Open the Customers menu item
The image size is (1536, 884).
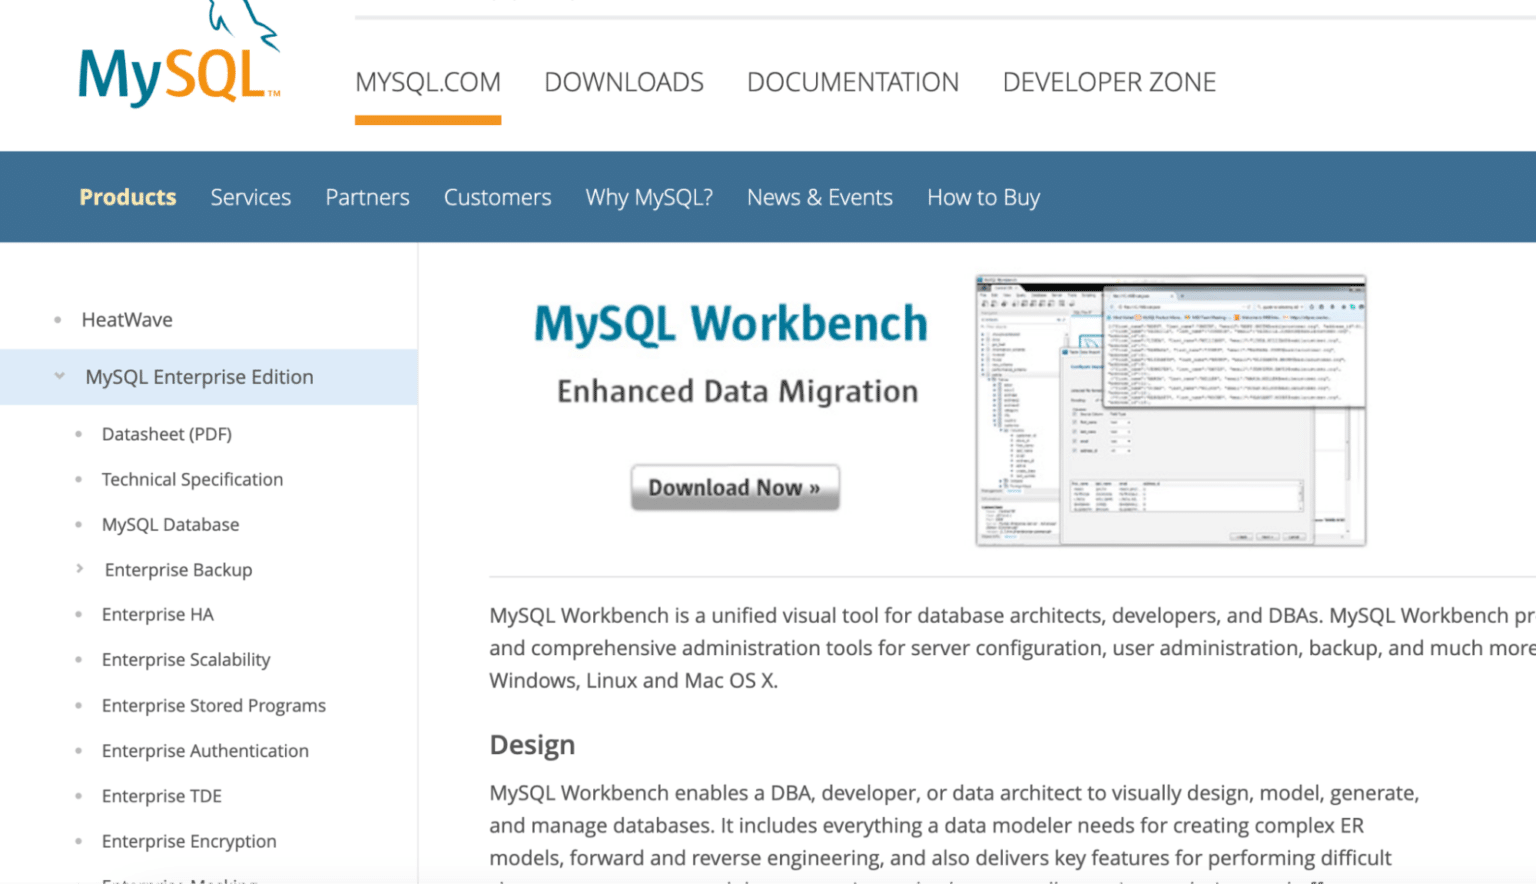click(497, 197)
